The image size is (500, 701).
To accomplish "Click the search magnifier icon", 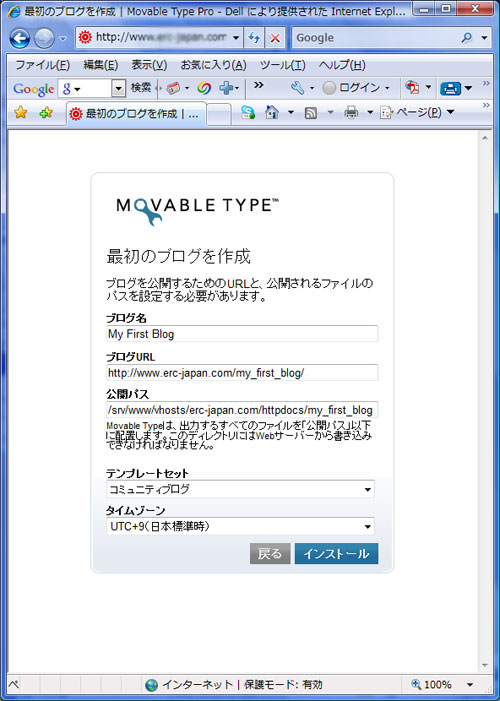I will coord(466,38).
